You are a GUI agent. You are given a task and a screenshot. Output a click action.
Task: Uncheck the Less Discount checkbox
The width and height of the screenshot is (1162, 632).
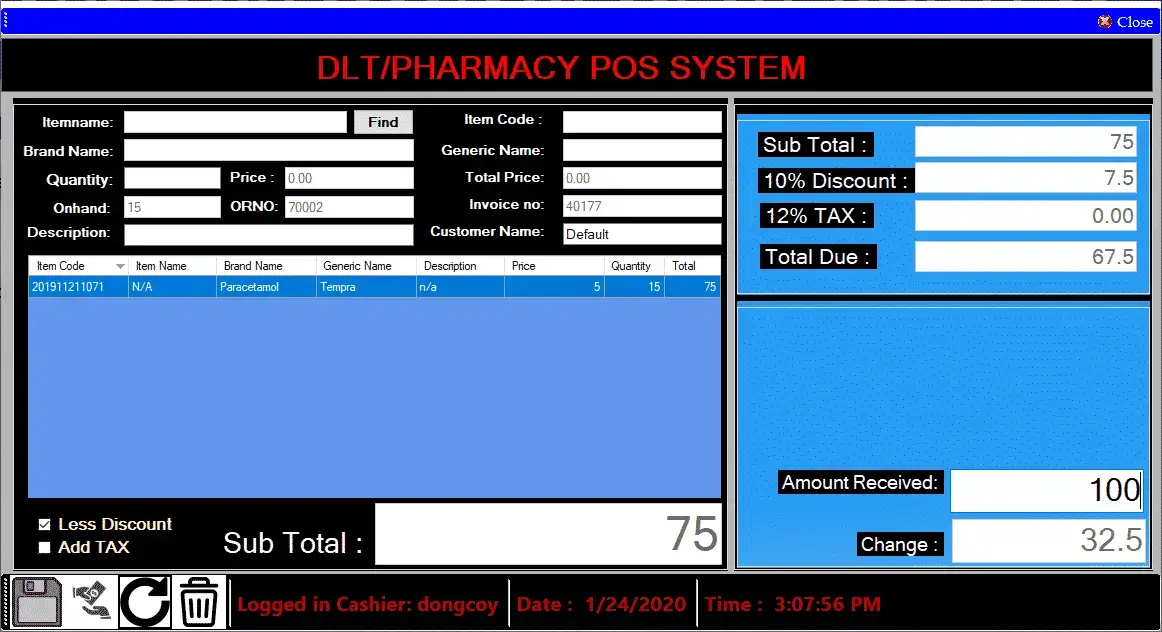(44, 524)
